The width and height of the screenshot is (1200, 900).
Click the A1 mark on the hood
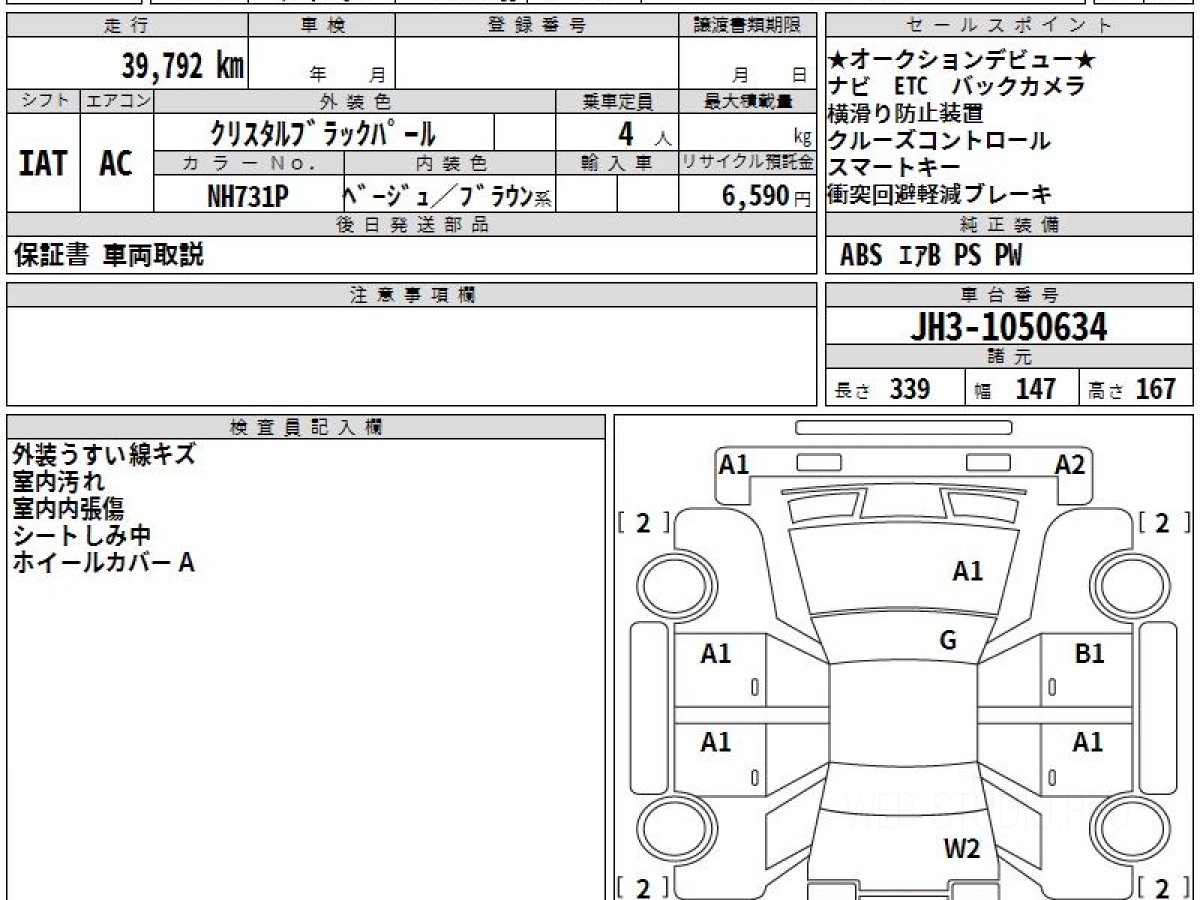click(x=967, y=572)
